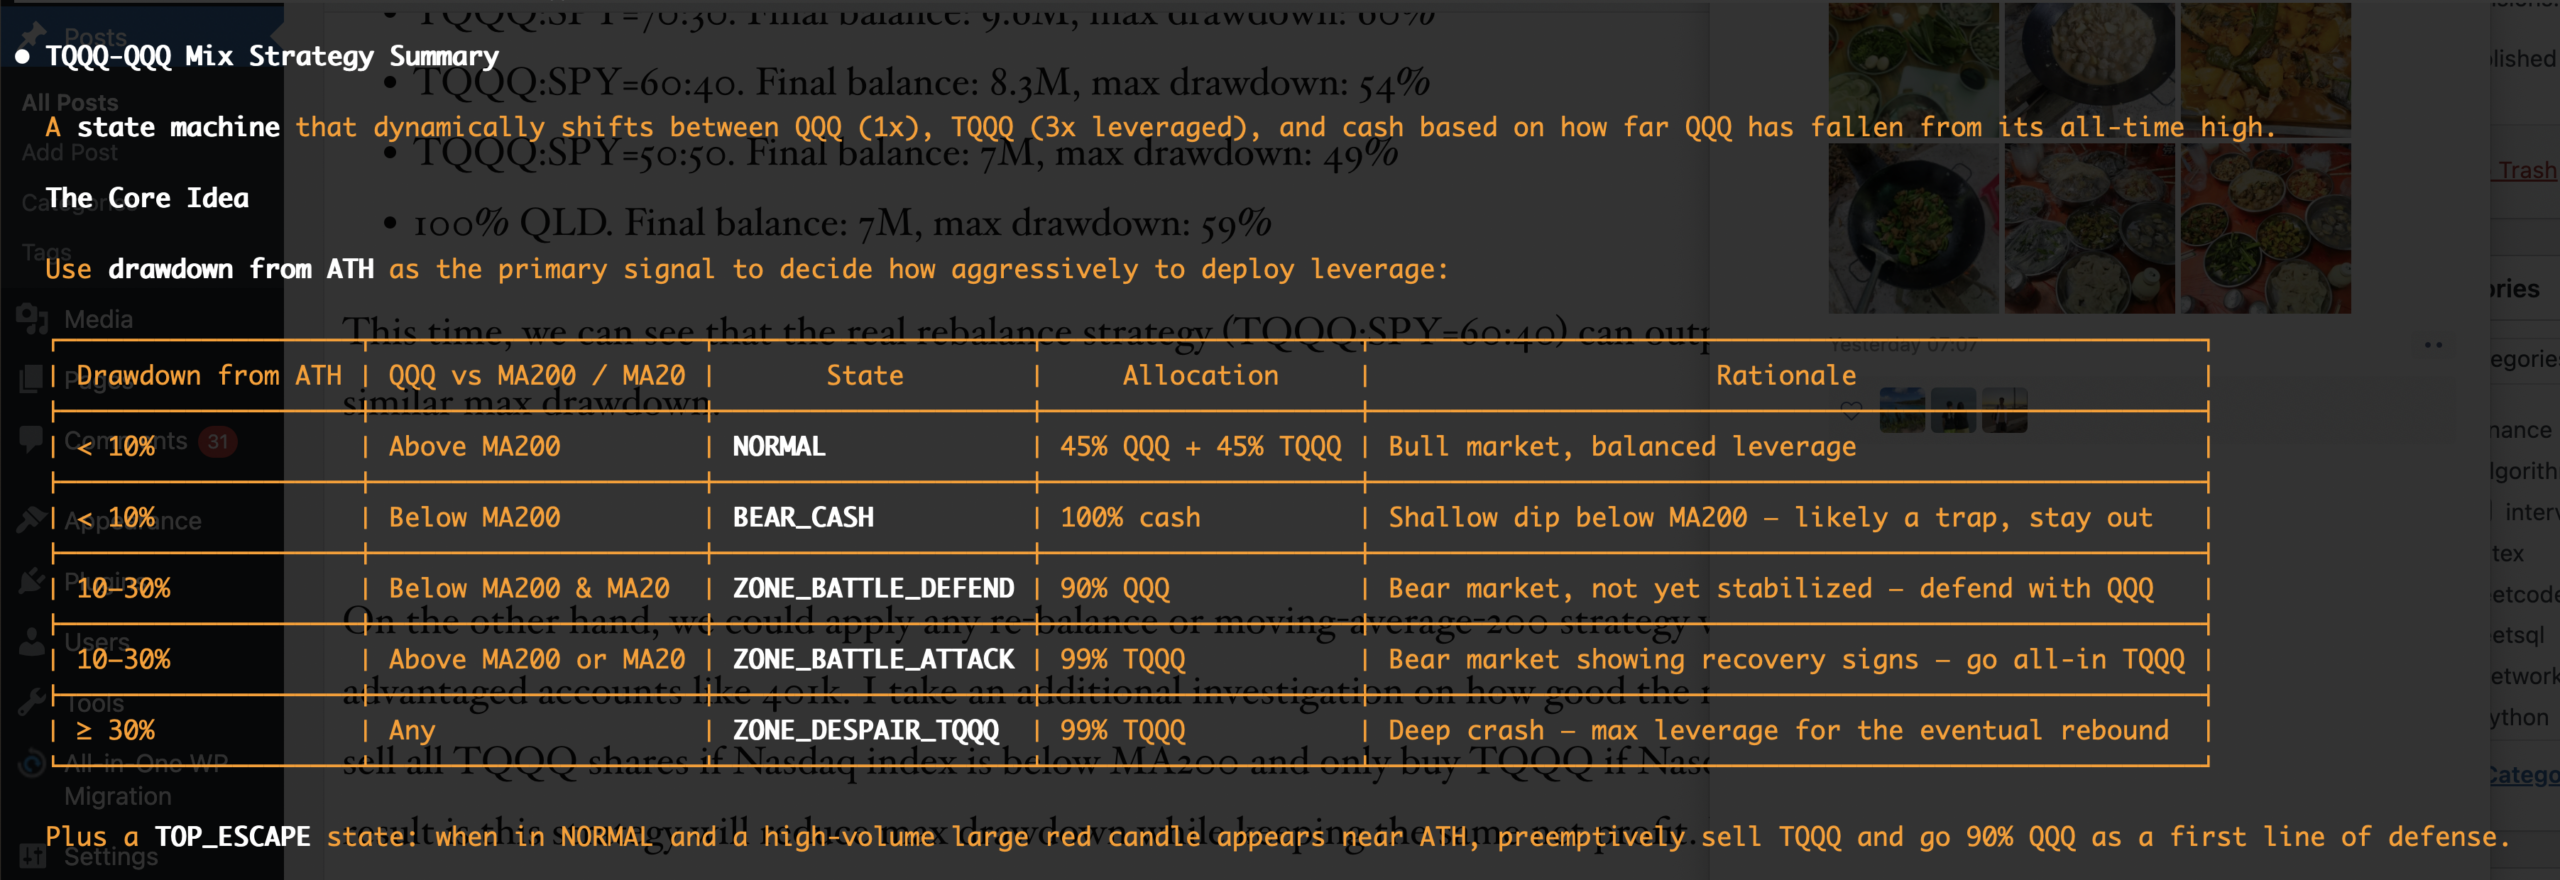
Task: Like the photo post with heart icon
Action: point(1851,411)
